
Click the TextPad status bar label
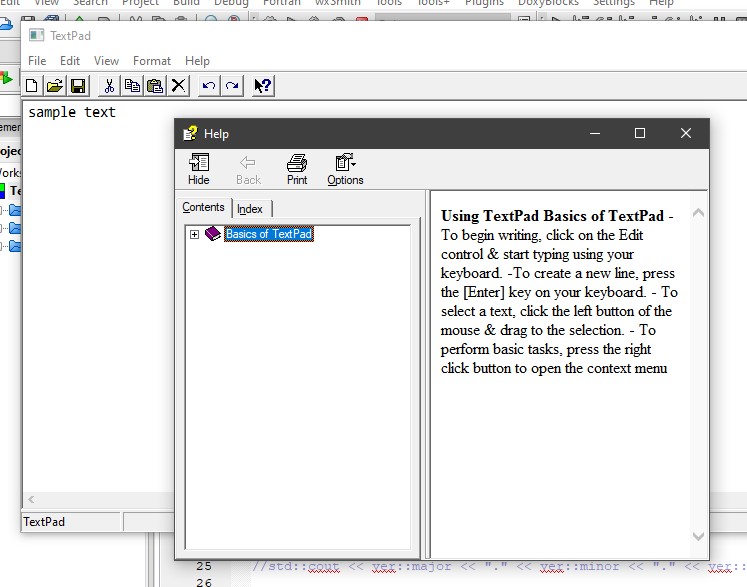pyautogui.click(x=44, y=522)
